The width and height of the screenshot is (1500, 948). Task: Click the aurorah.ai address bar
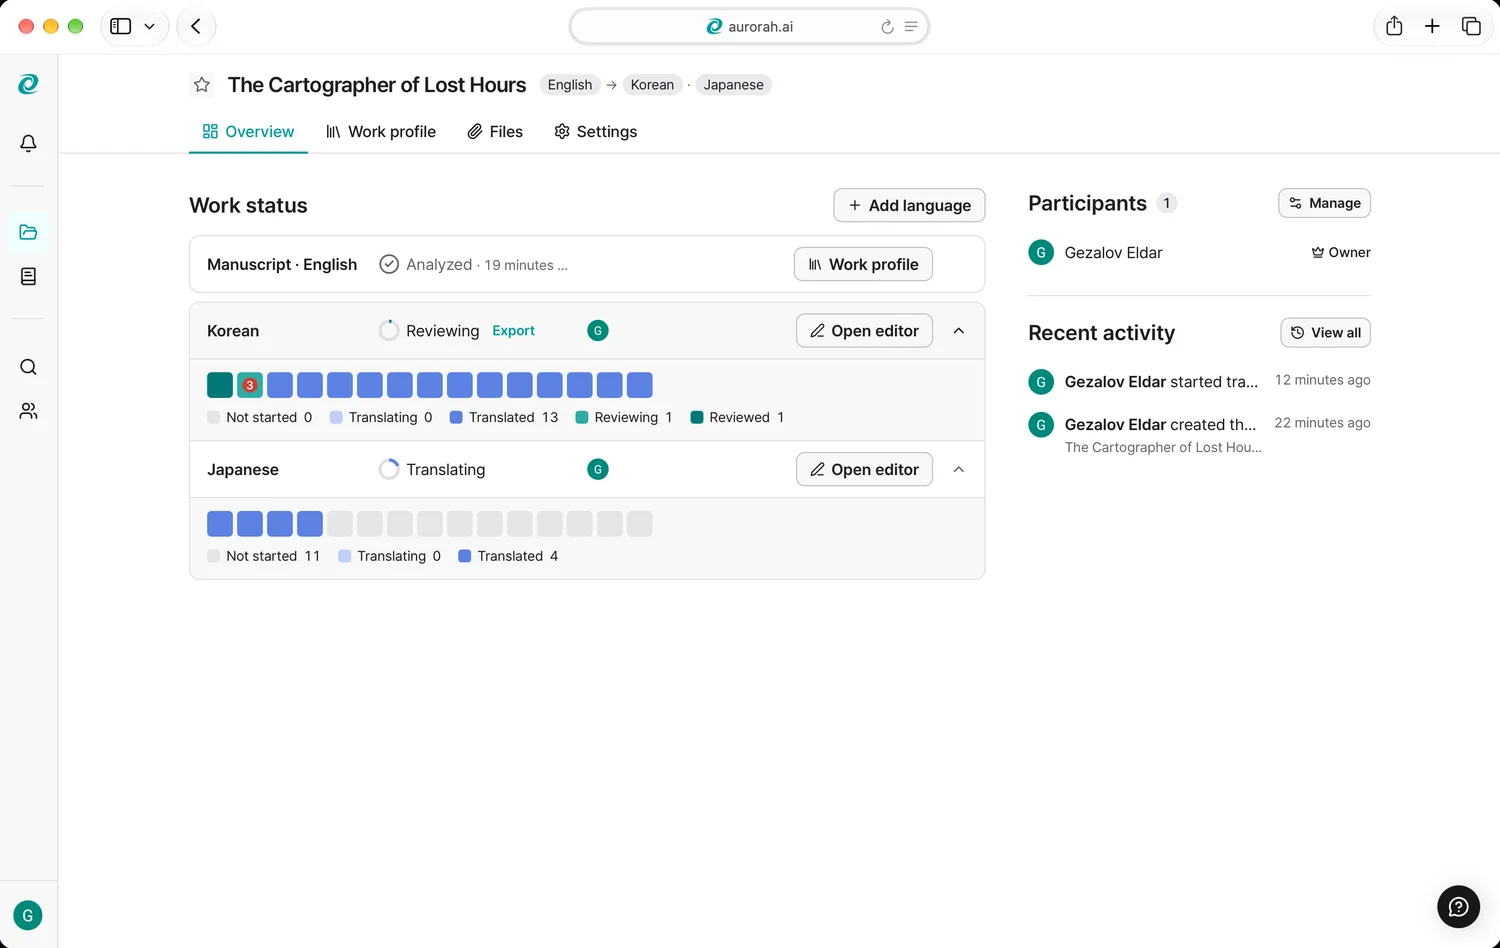[x=750, y=27]
